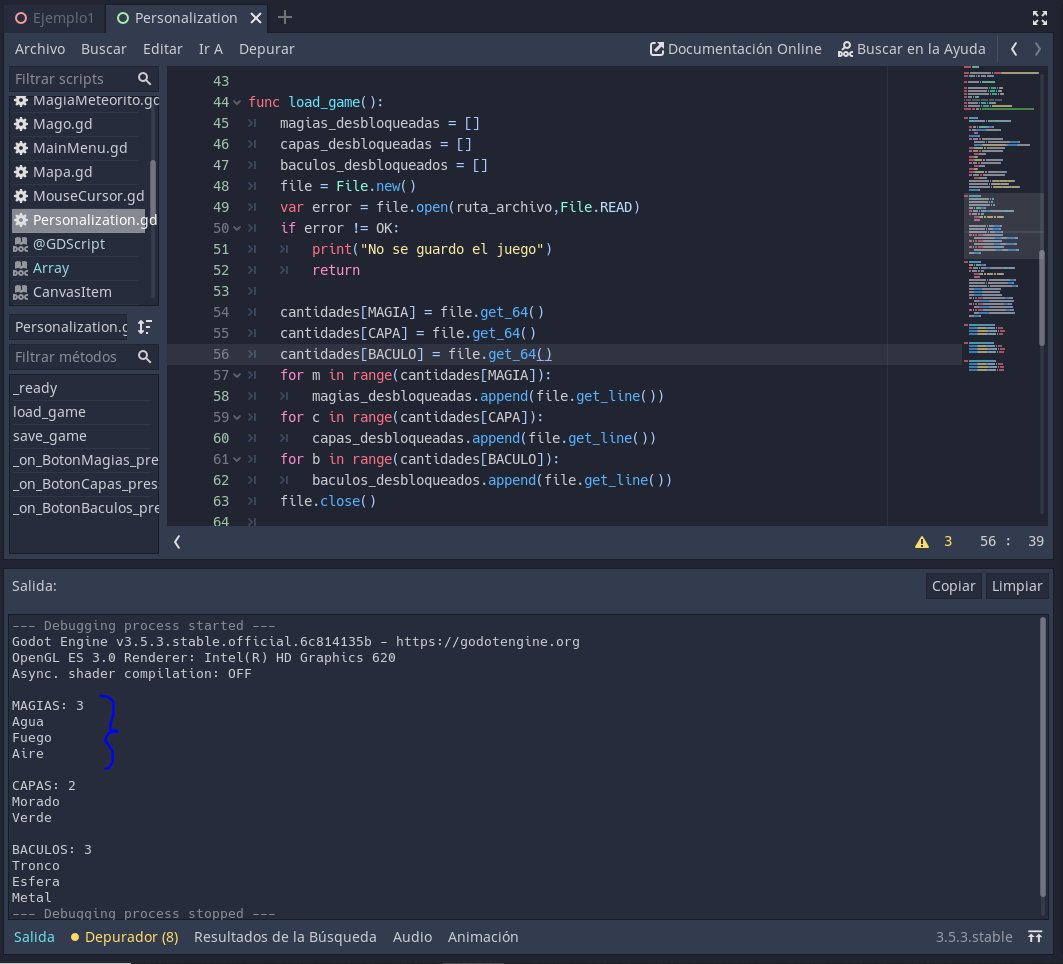Open the Ir A menu

pos(210,49)
